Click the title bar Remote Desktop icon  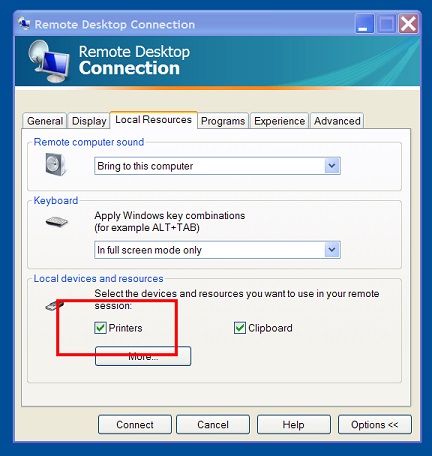pyautogui.click(x=24, y=24)
